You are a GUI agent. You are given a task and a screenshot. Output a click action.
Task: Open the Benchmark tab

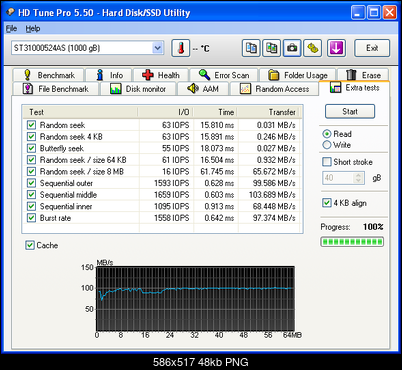click(48, 75)
